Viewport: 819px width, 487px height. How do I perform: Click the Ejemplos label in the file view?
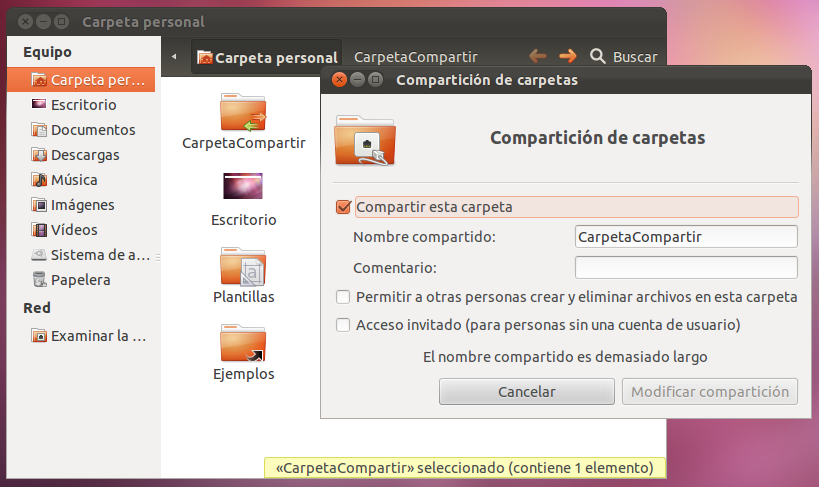point(243,374)
